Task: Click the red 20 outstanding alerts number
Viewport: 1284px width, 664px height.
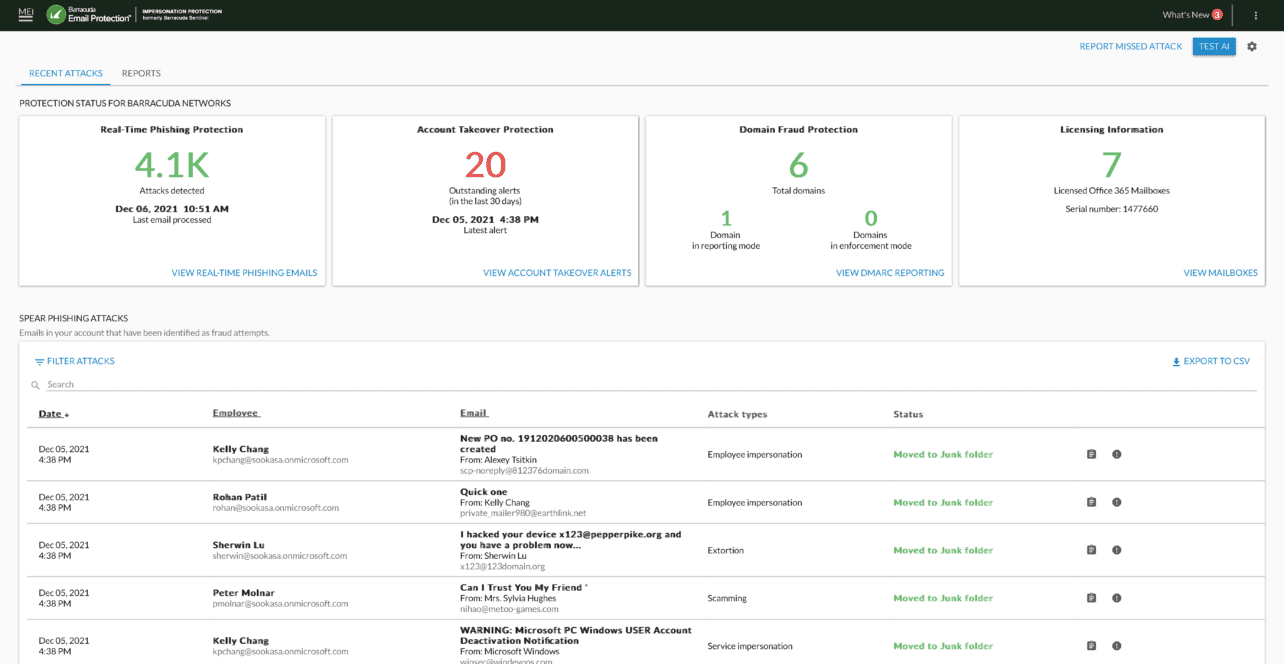Action: point(485,164)
